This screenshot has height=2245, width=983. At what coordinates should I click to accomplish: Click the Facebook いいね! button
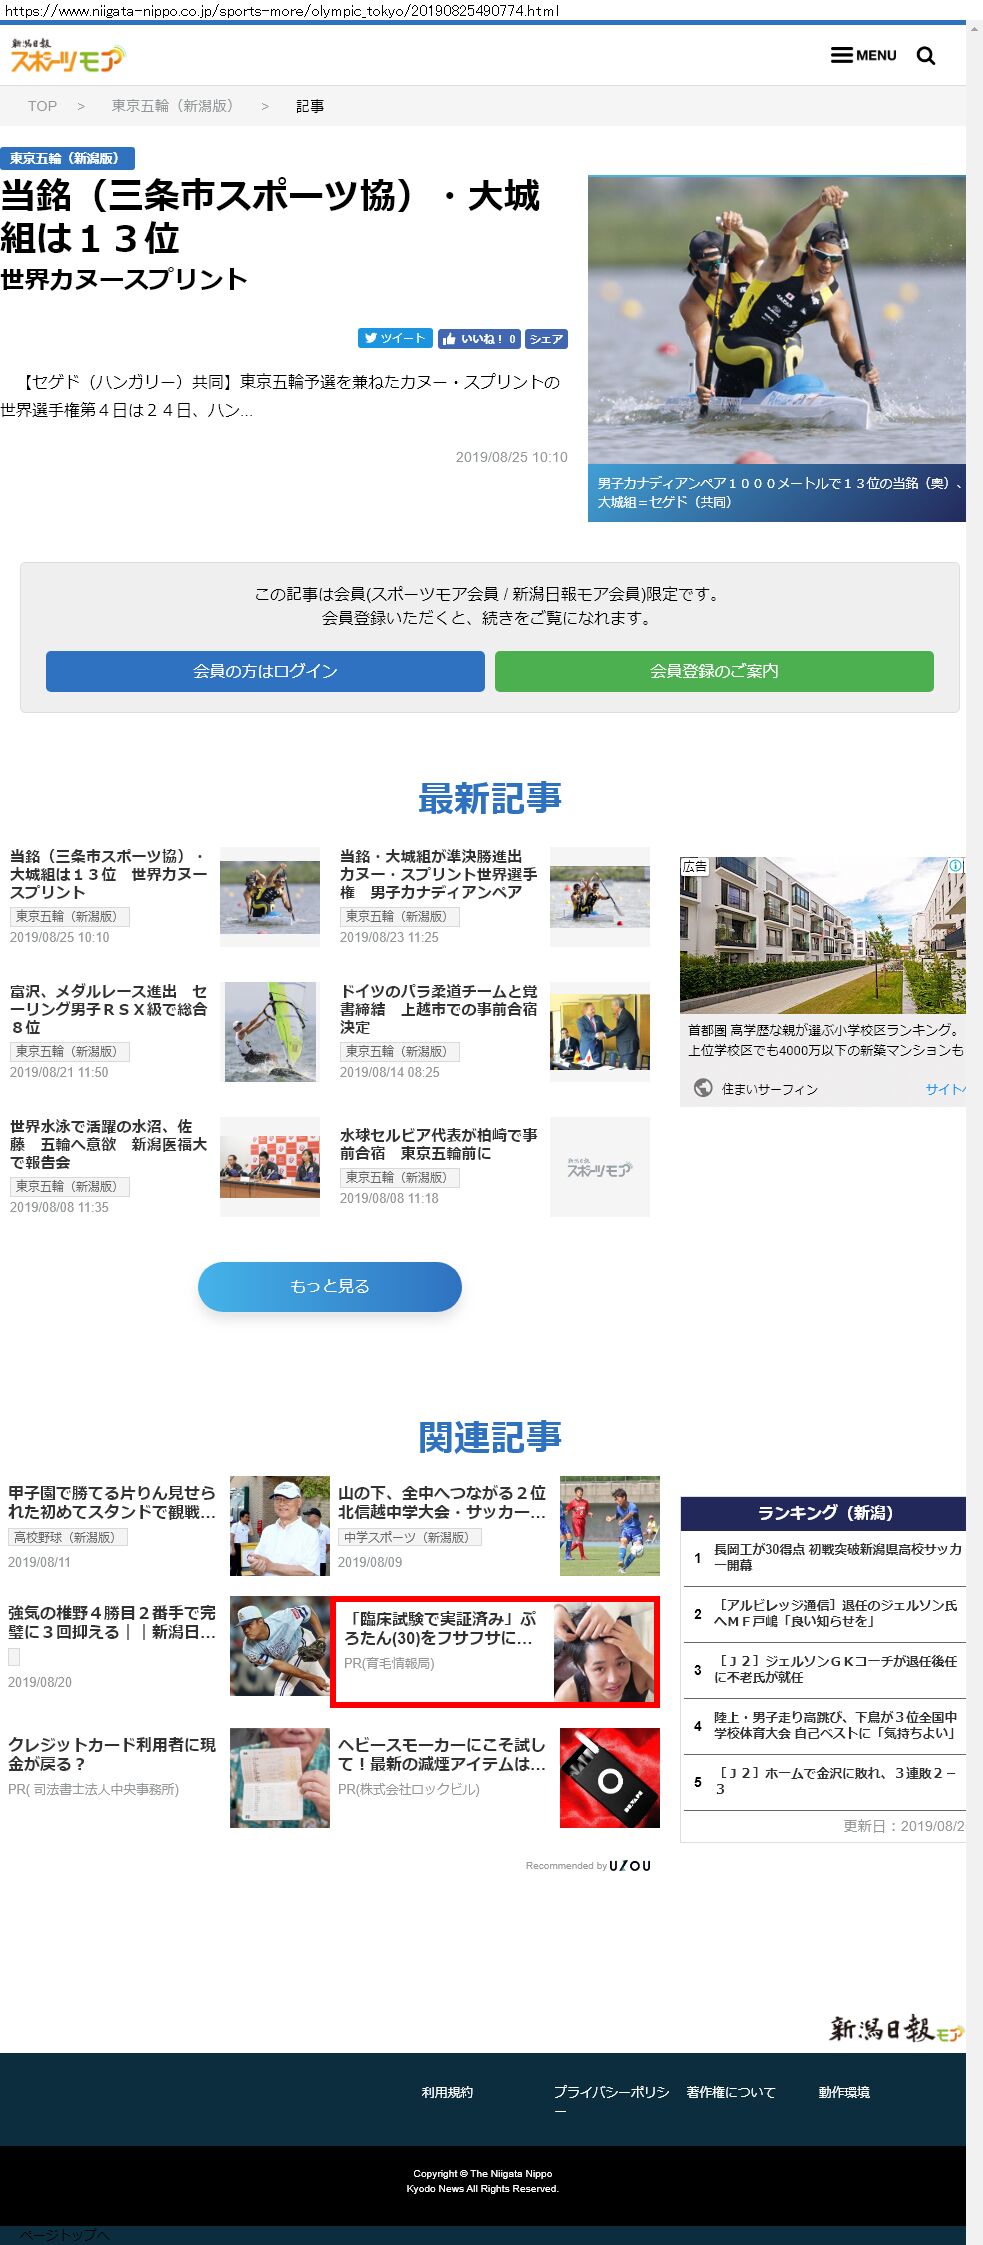click(478, 339)
